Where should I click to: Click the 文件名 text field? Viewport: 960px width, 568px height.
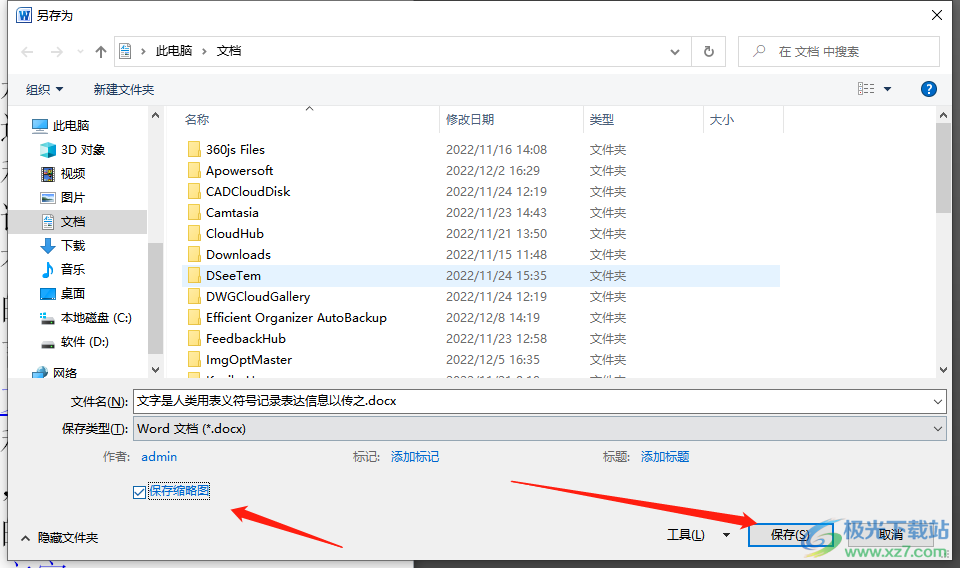531,402
